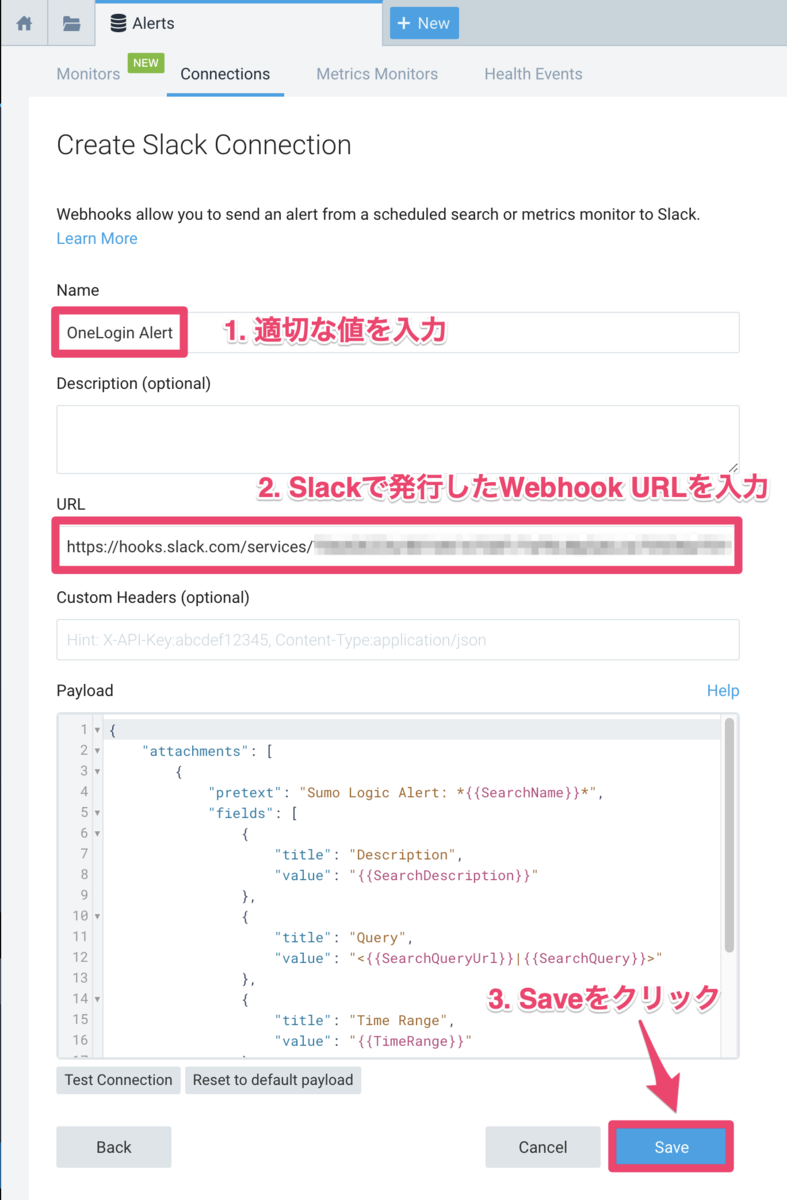The width and height of the screenshot is (787, 1200).
Task: Collapse fold arrow on payload line 3
Action: tap(97, 771)
